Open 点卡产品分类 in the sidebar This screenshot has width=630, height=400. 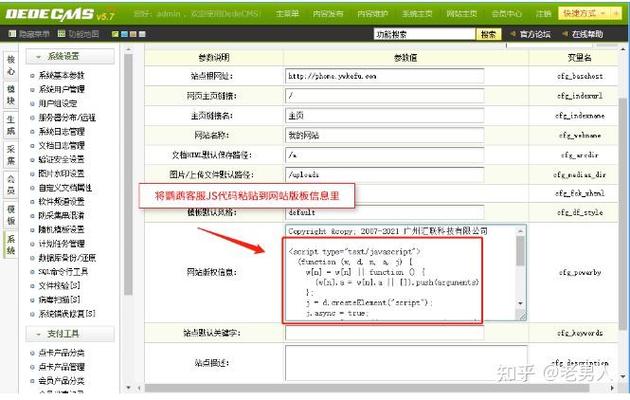(x=61, y=353)
